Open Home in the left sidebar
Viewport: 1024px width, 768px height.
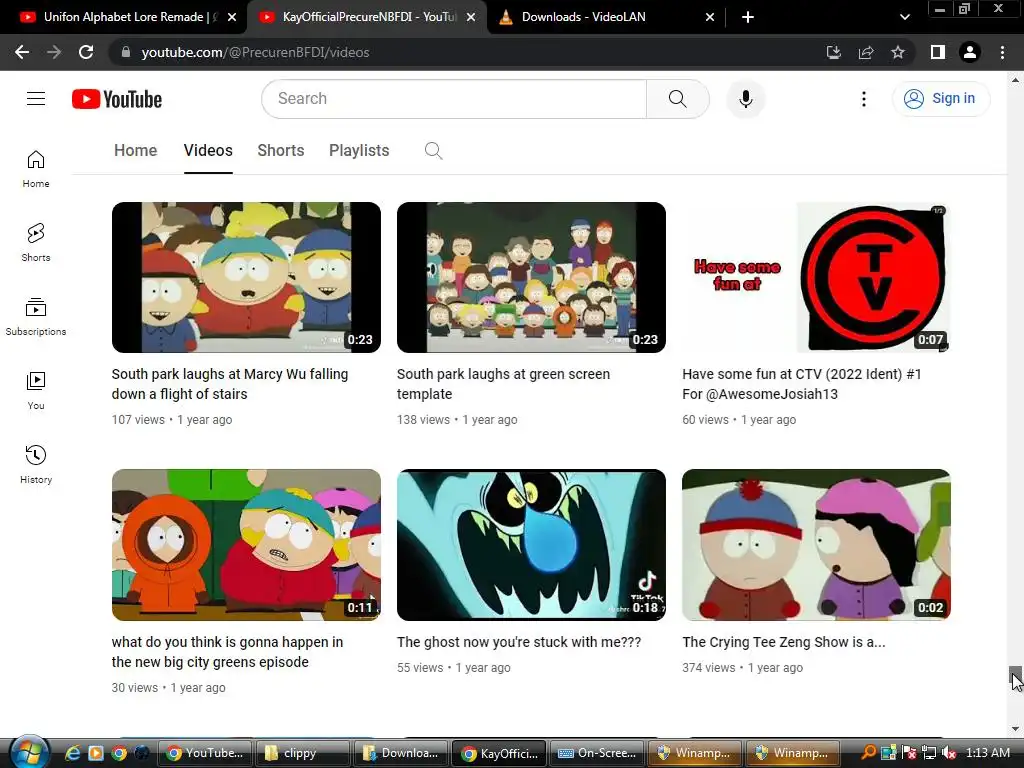[x=36, y=169]
